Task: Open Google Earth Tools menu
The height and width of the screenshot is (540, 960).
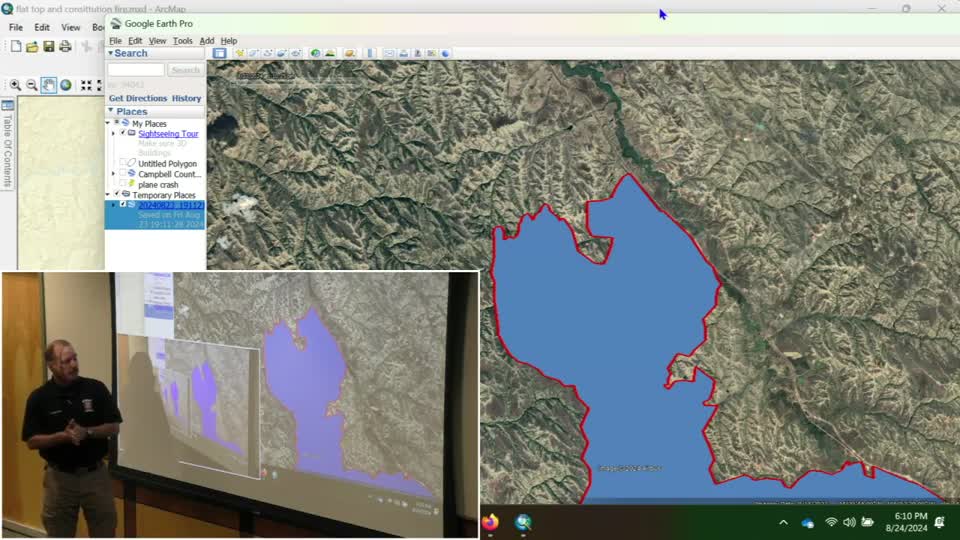Action: coord(182,40)
